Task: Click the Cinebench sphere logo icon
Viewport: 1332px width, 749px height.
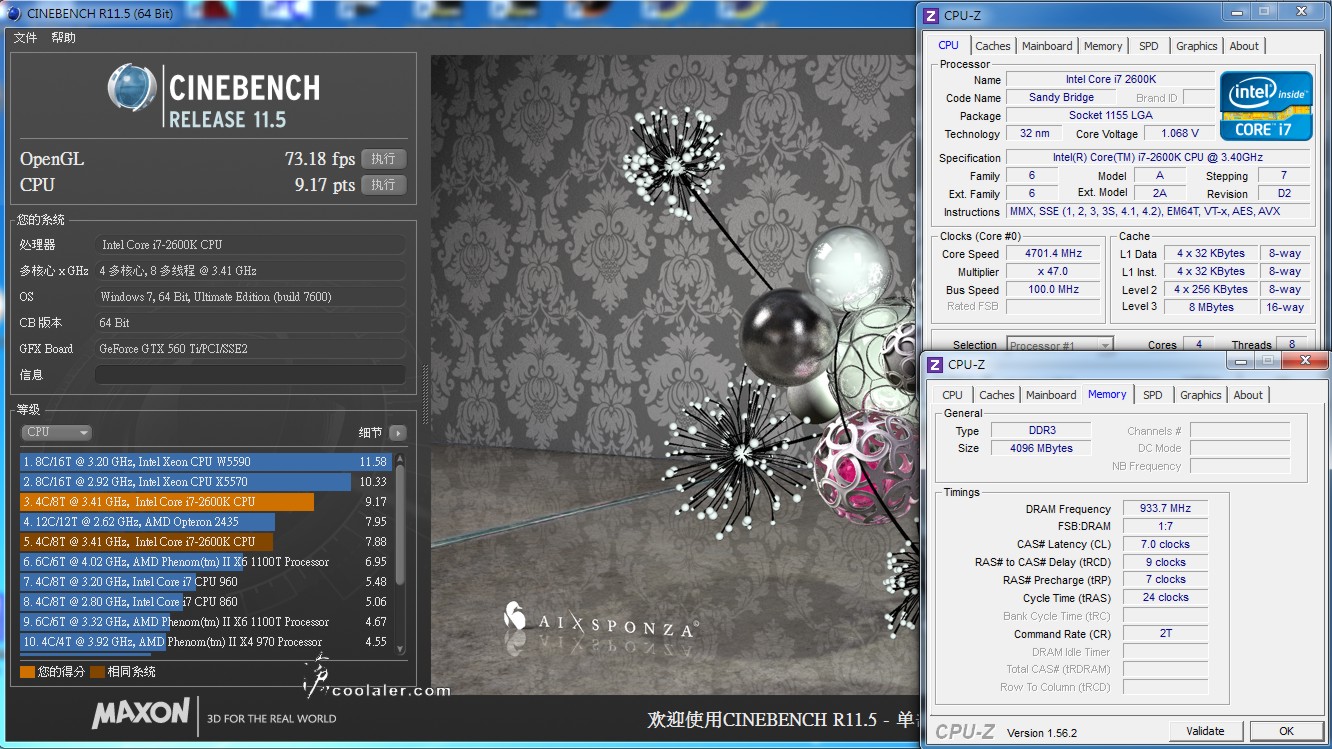Action: pyautogui.click(x=131, y=88)
